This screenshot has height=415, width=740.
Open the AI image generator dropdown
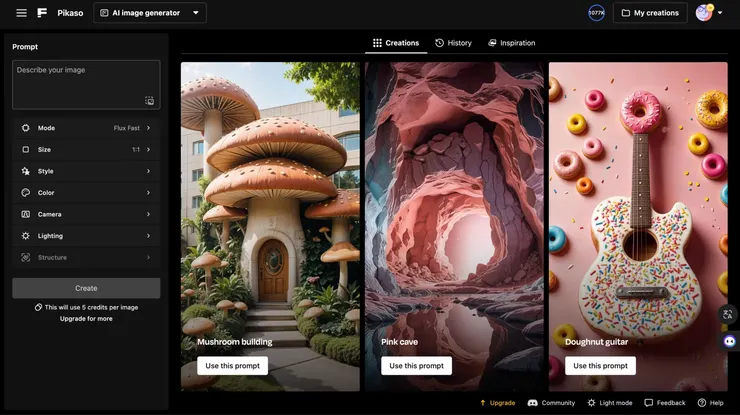point(150,13)
